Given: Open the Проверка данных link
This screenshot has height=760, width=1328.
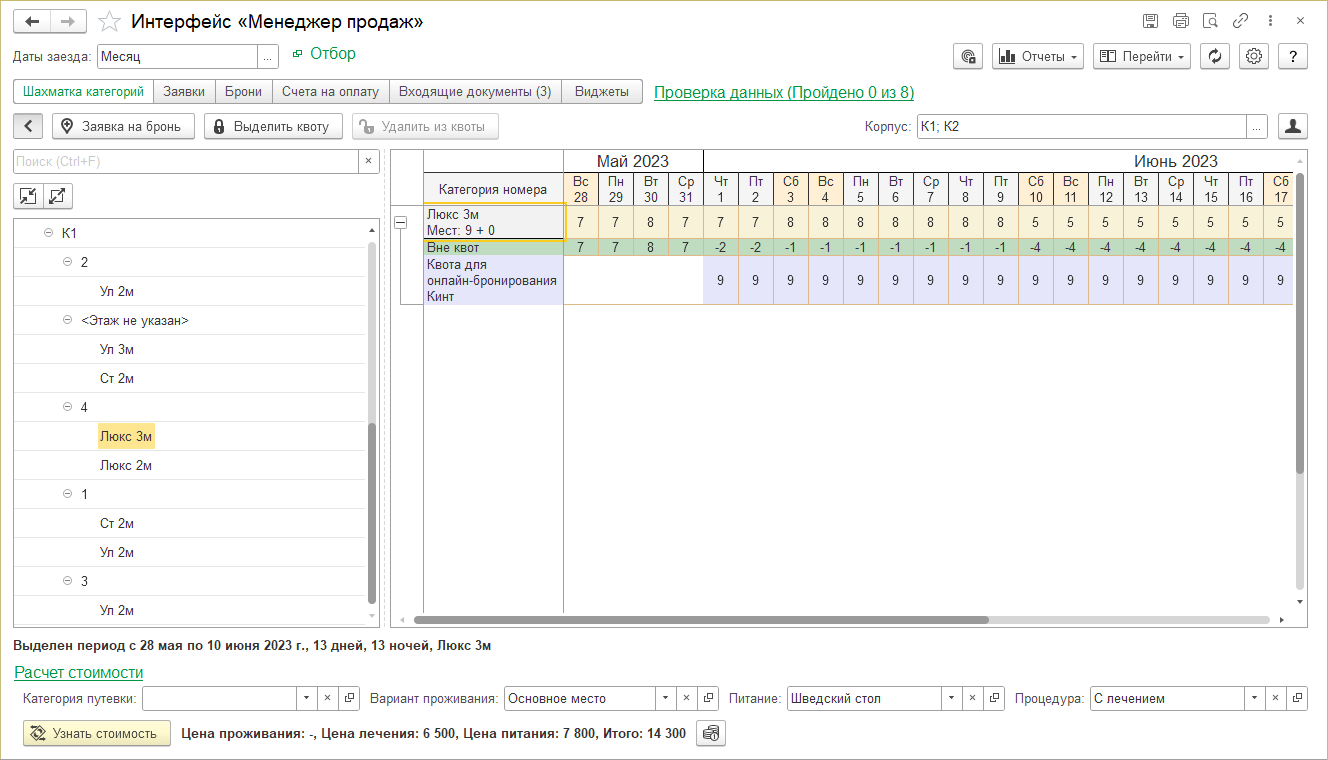Looking at the screenshot, I should [783, 93].
